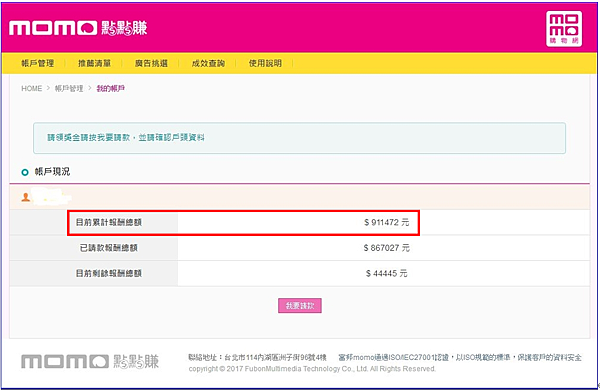Click the 目前剩餘報酬總額 label
Screen dimensions: 600x391
109,273
